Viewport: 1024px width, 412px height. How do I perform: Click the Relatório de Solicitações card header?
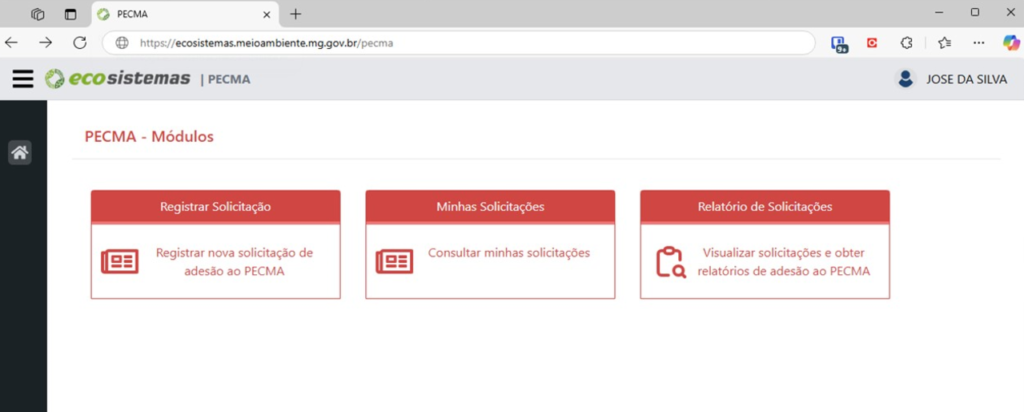point(765,207)
